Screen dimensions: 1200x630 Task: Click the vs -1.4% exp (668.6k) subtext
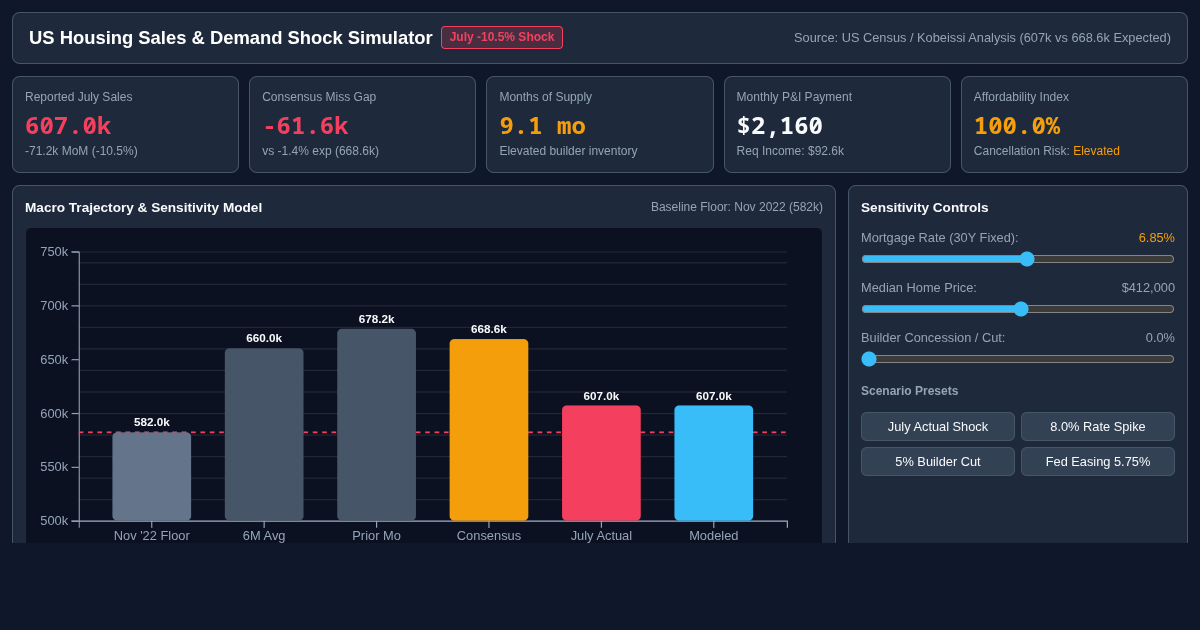pos(320,151)
